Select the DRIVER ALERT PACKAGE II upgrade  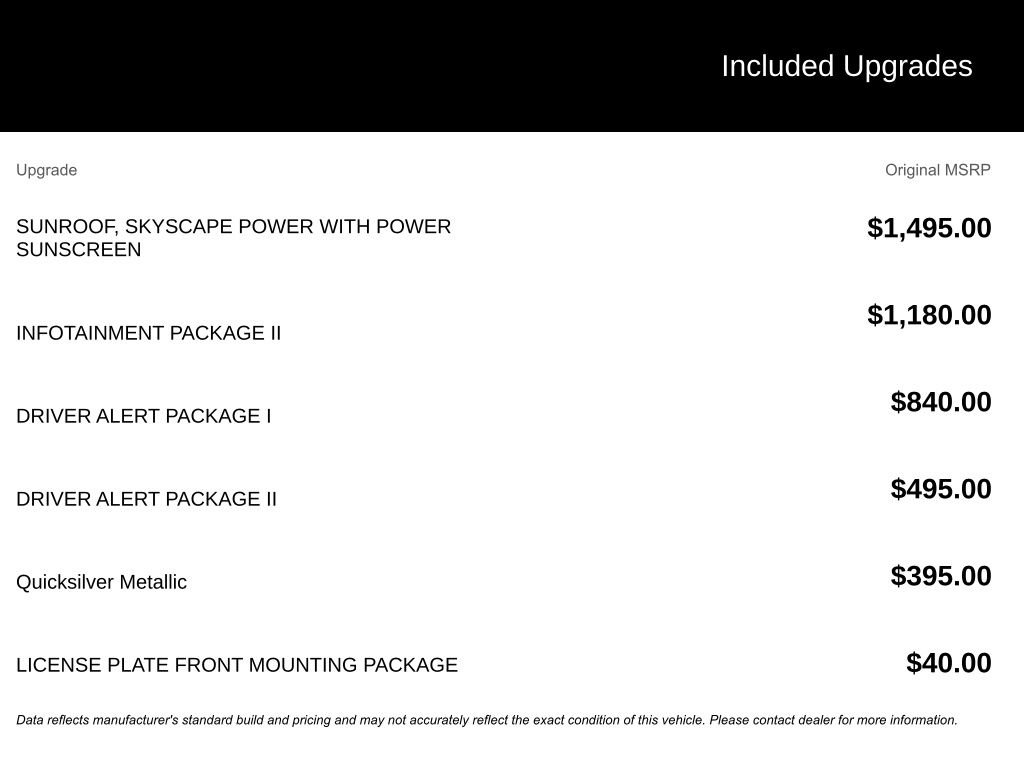[146, 499]
